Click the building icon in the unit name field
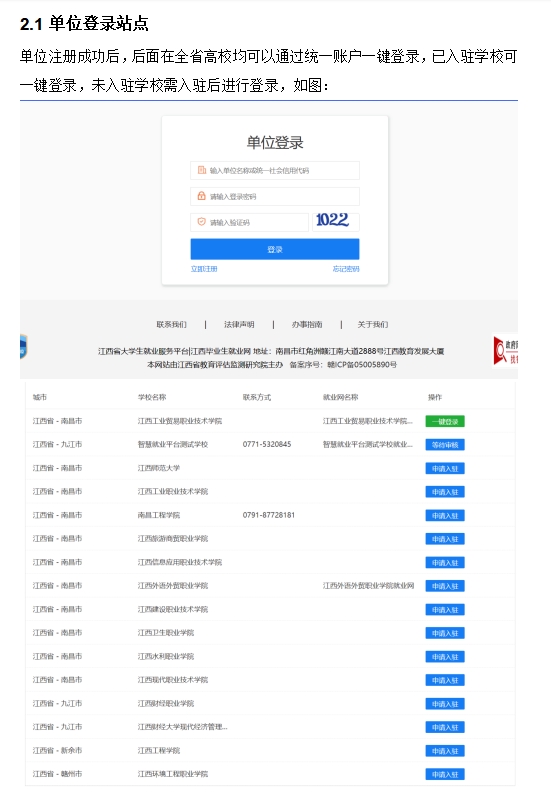 tap(201, 170)
